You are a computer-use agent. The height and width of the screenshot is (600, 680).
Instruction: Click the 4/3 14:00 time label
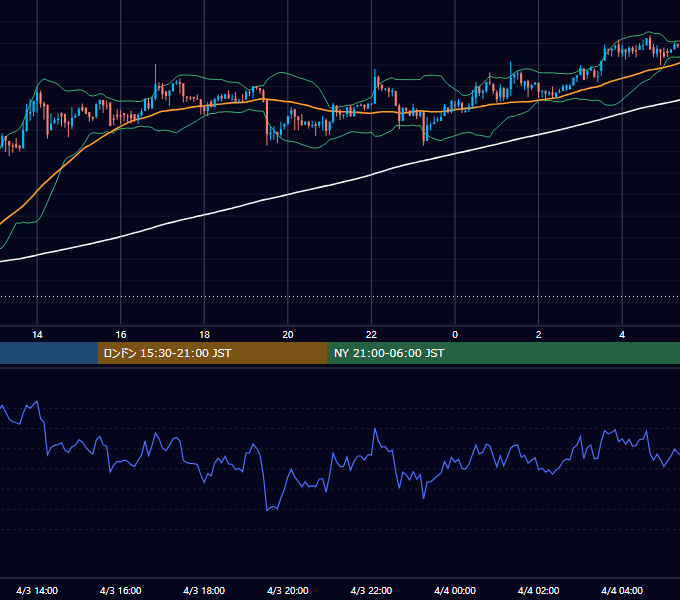37,590
